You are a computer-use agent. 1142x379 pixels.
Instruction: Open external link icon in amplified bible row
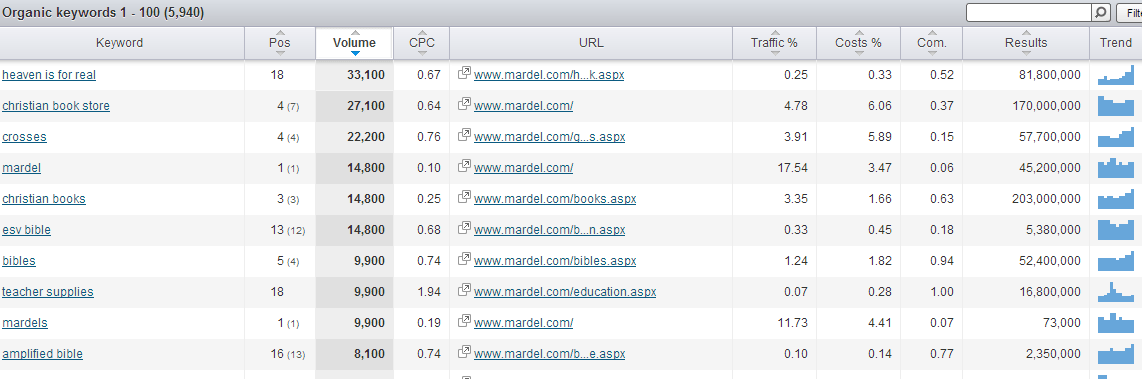click(x=463, y=353)
